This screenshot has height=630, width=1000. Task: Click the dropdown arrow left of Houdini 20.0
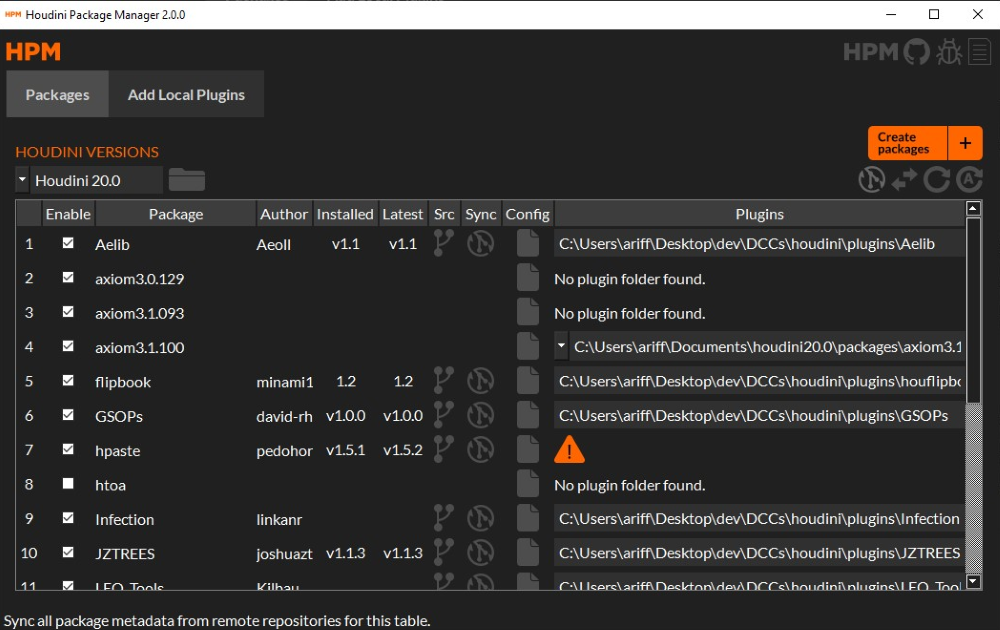point(22,180)
